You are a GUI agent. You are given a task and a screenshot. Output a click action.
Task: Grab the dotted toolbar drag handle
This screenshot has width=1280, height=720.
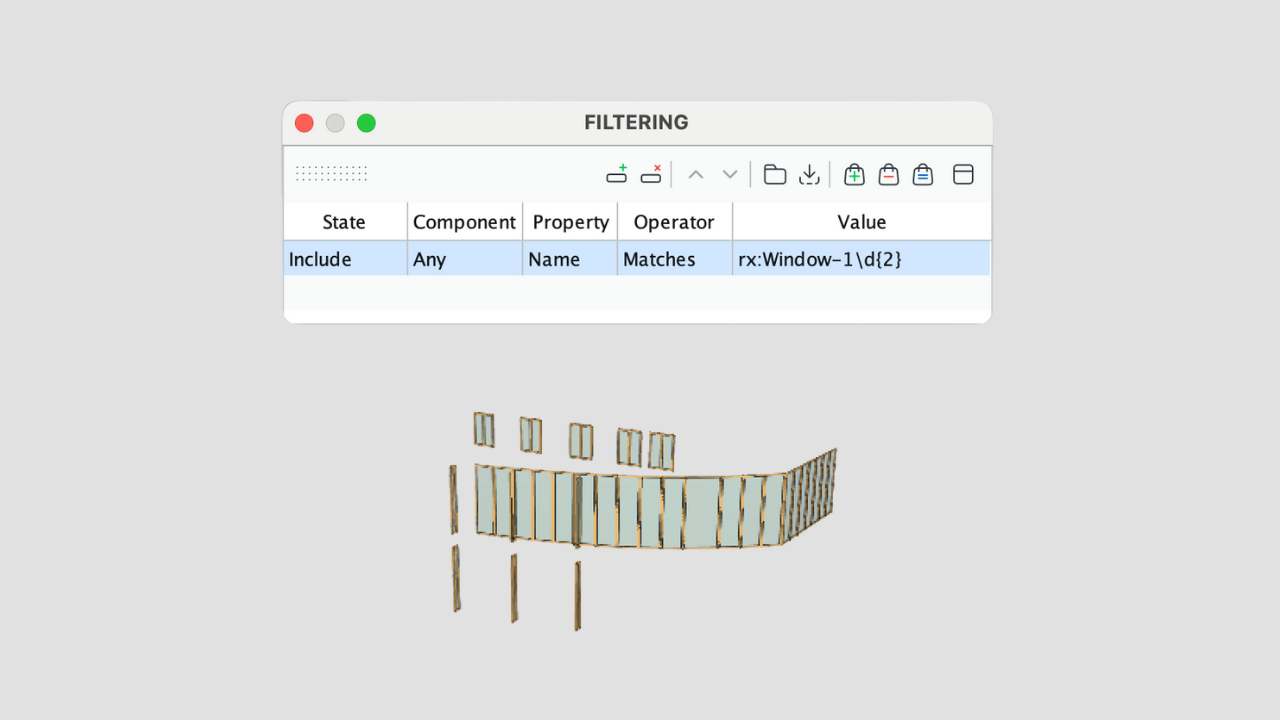coord(332,174)
